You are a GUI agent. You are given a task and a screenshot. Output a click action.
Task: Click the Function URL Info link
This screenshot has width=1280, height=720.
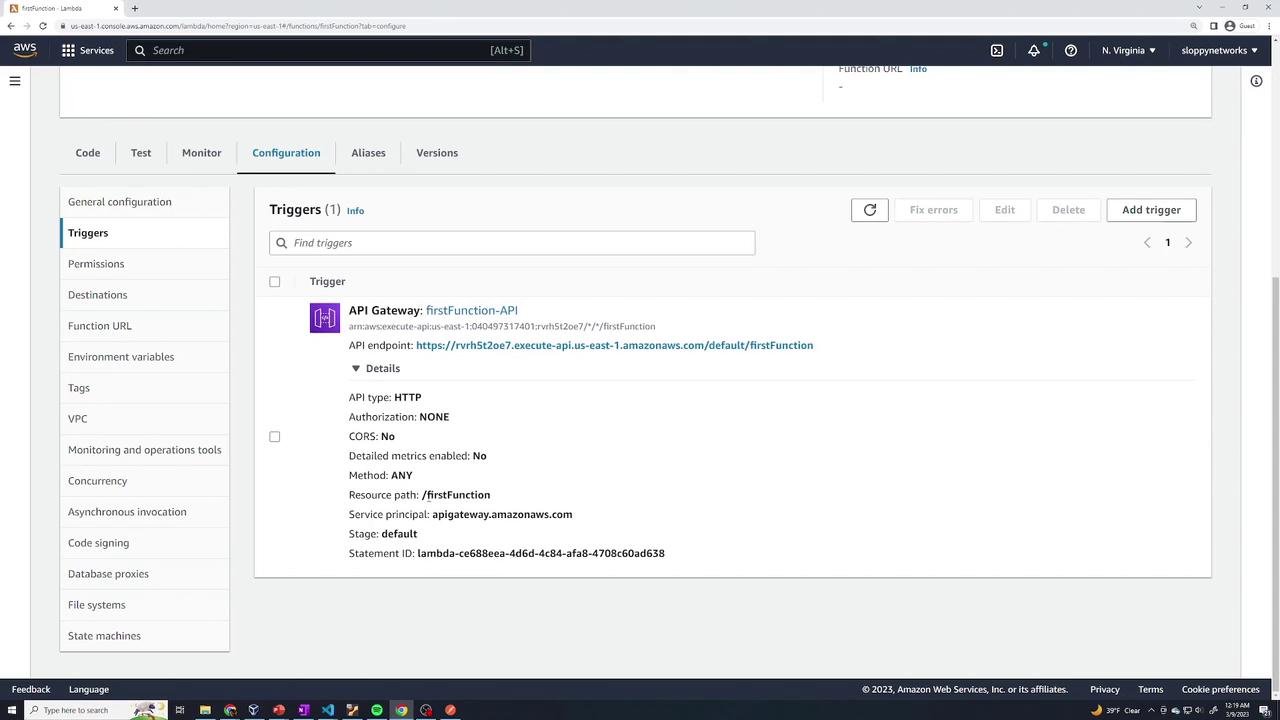click(x=918, y=69)
